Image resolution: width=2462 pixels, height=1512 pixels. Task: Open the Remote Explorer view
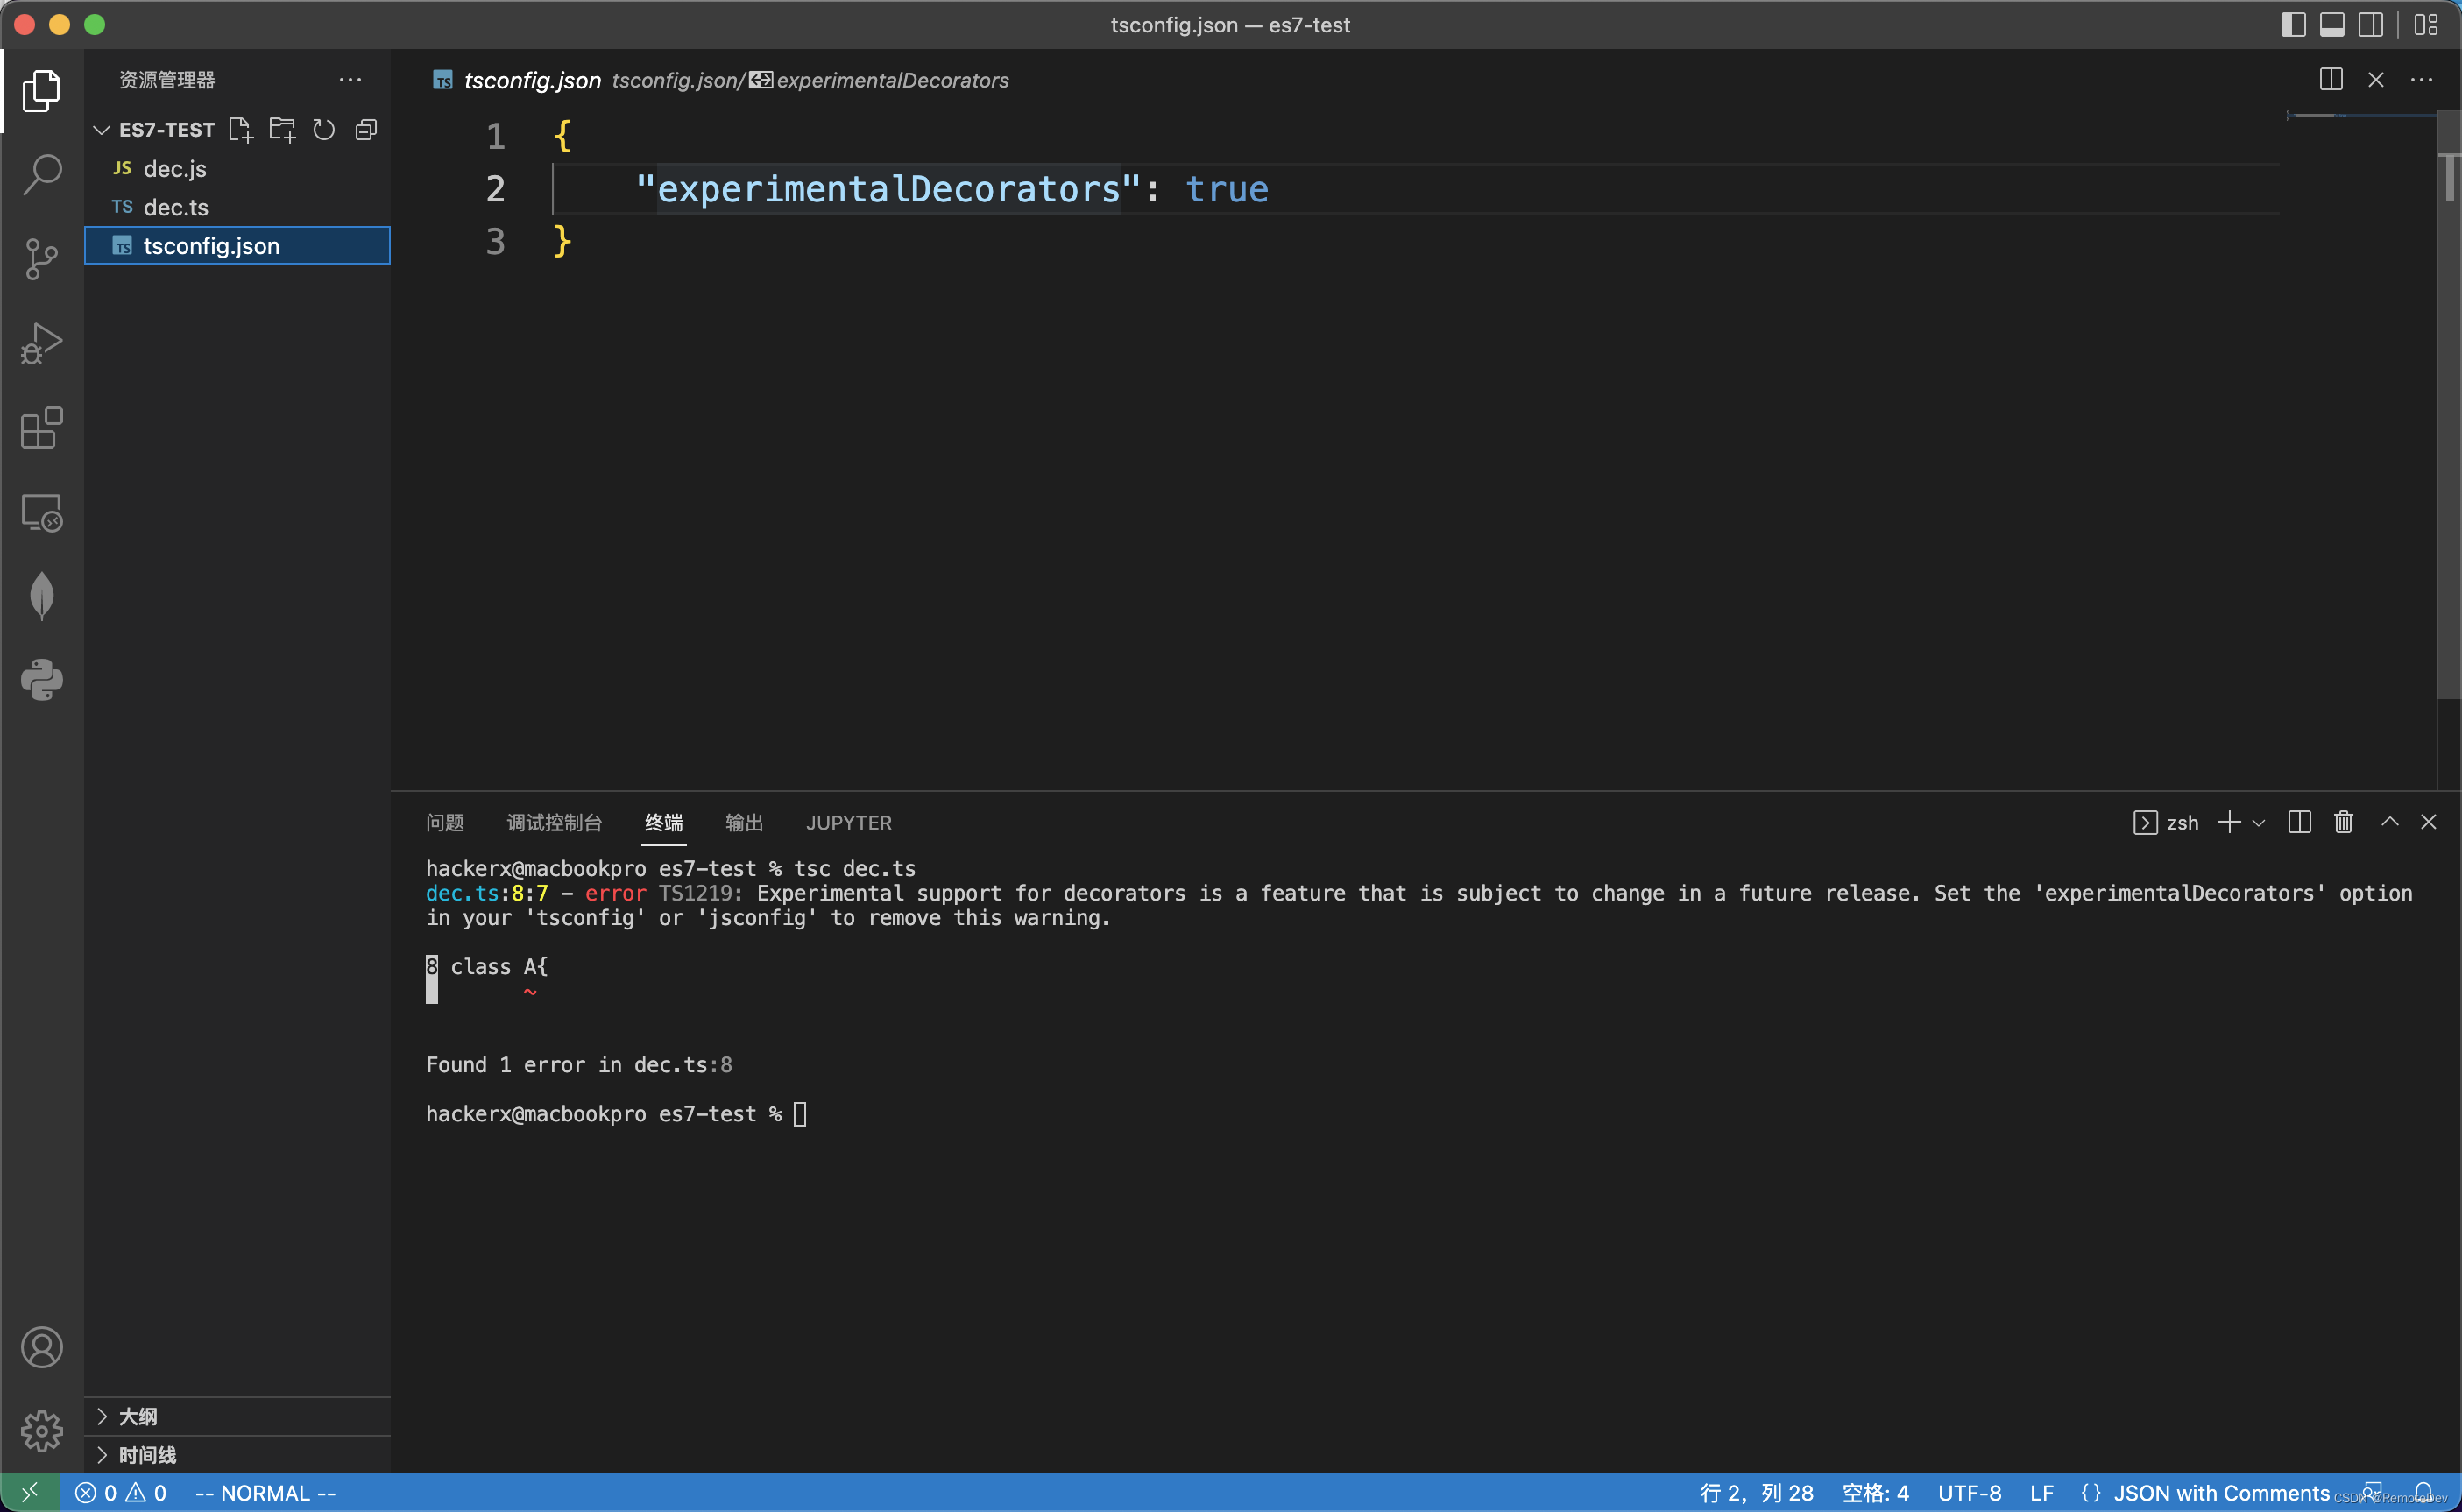pyautogui.click(x=42, y=513)
